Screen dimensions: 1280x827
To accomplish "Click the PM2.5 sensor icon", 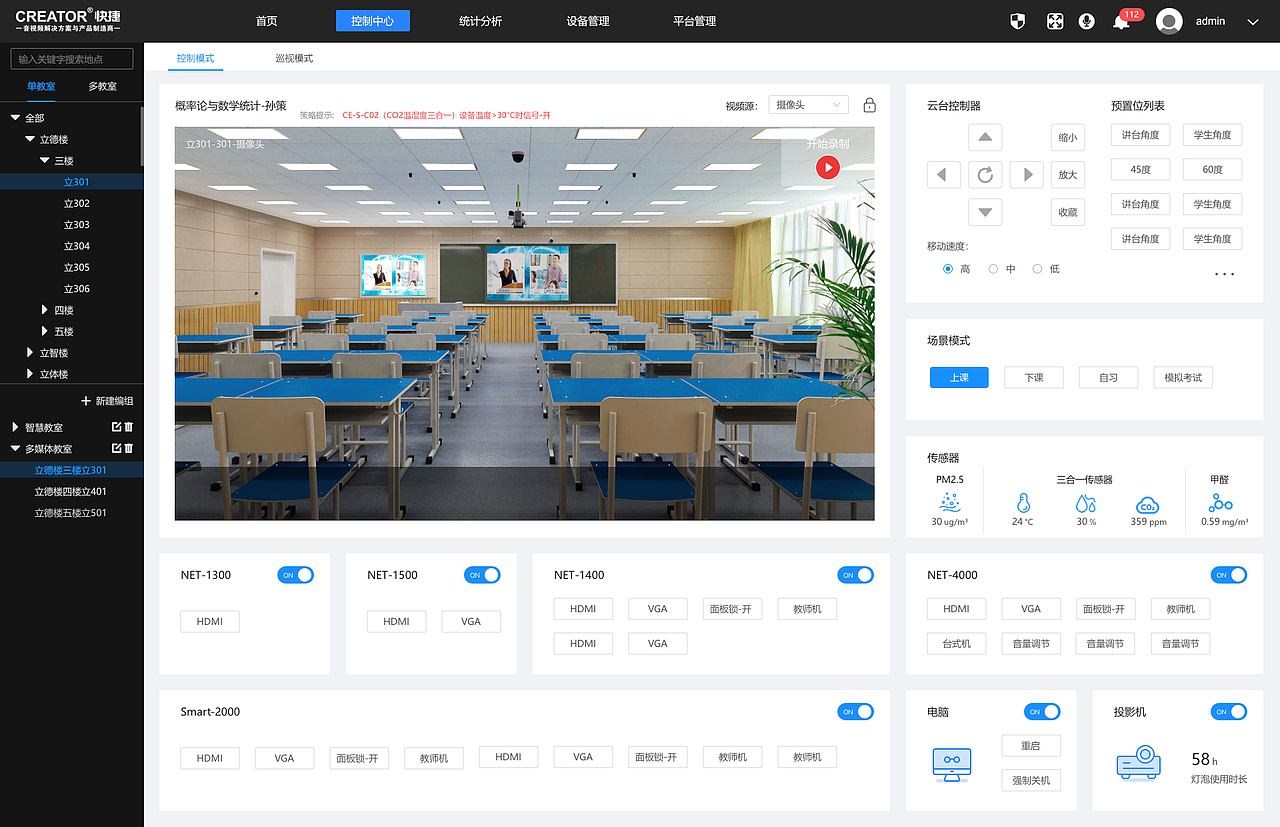I will click(949, 502).
